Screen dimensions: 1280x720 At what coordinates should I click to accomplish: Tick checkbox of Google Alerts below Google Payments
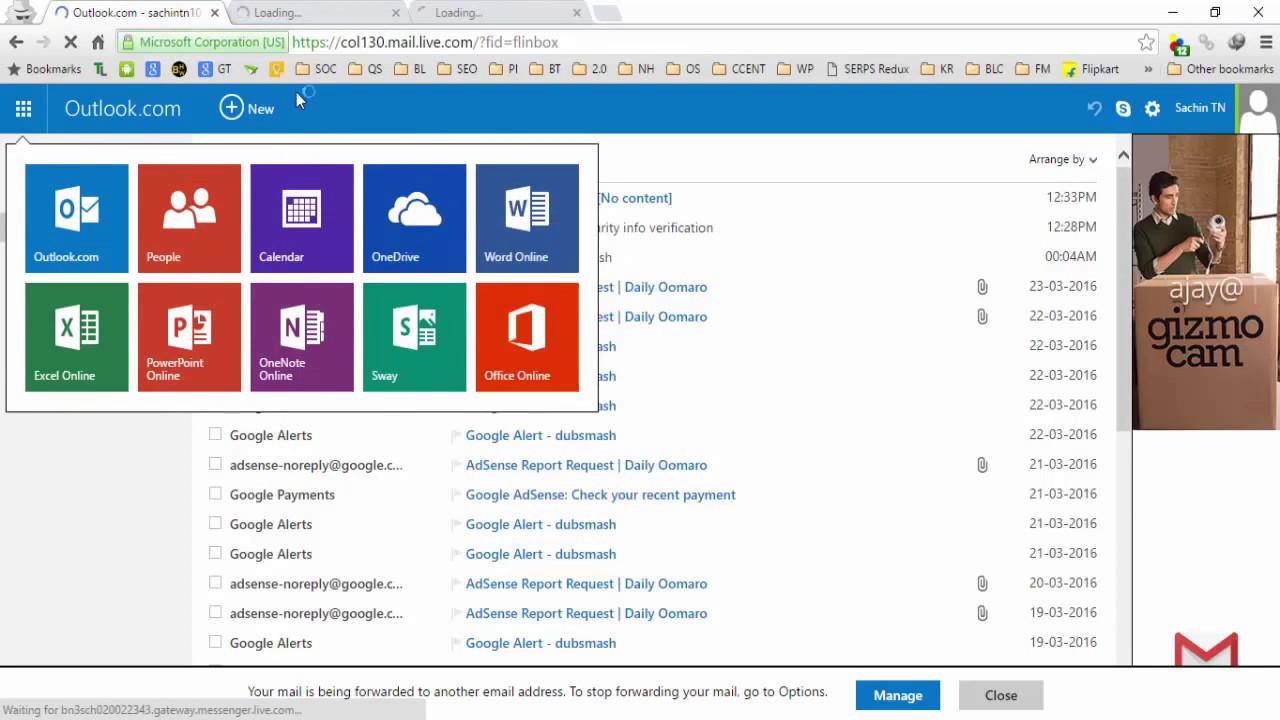[215, 523]
